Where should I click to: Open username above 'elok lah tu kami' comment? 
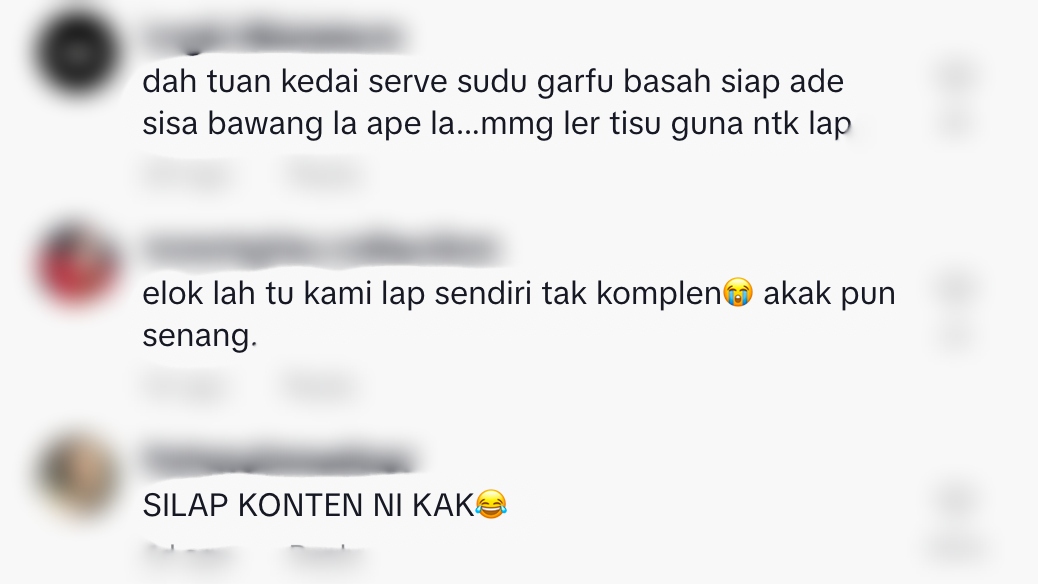pyautogui.click(x=320, y=248)
